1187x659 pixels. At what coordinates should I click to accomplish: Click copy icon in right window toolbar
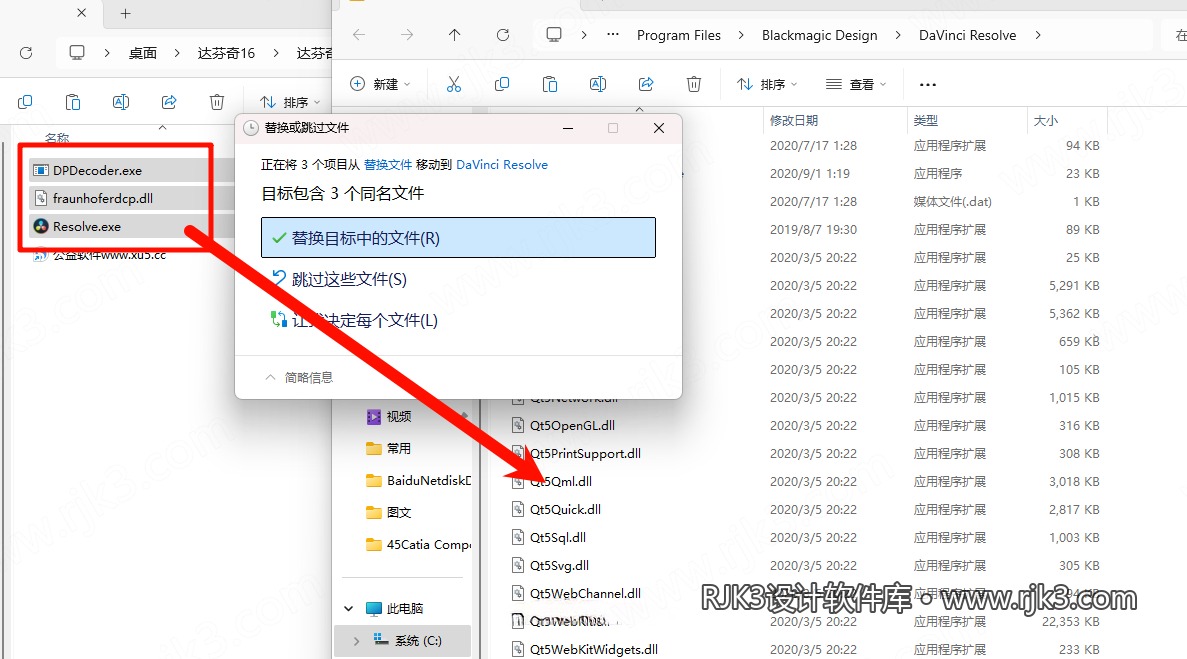click(502, 84)
